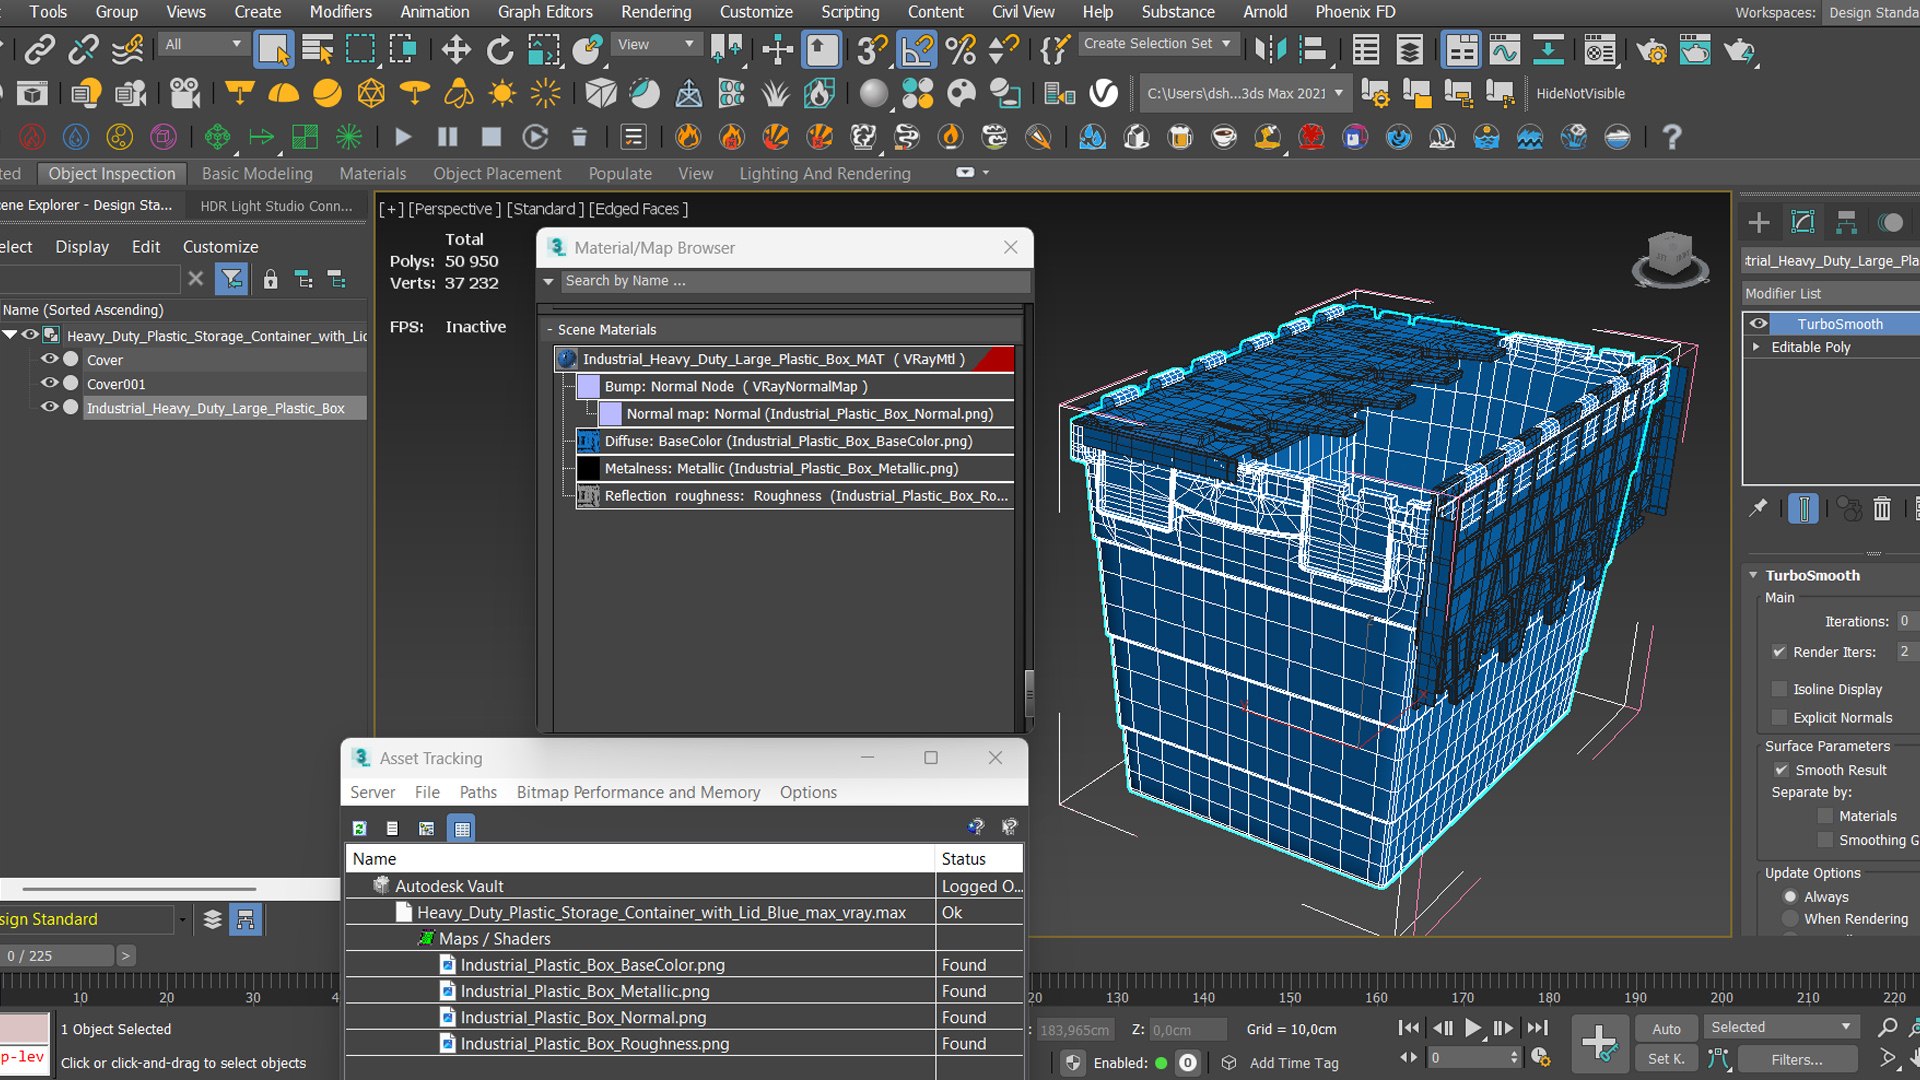Switch to Lighting And Rendering tab

[x=825, y=173]
